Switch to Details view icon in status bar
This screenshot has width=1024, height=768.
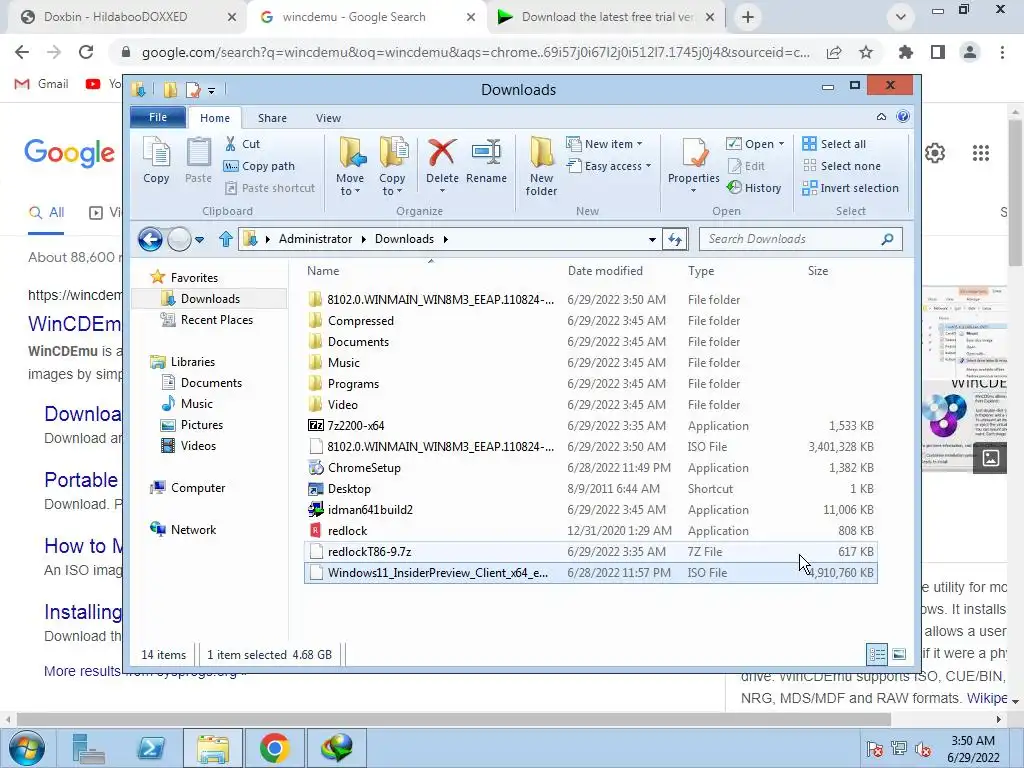click(877, 654)
